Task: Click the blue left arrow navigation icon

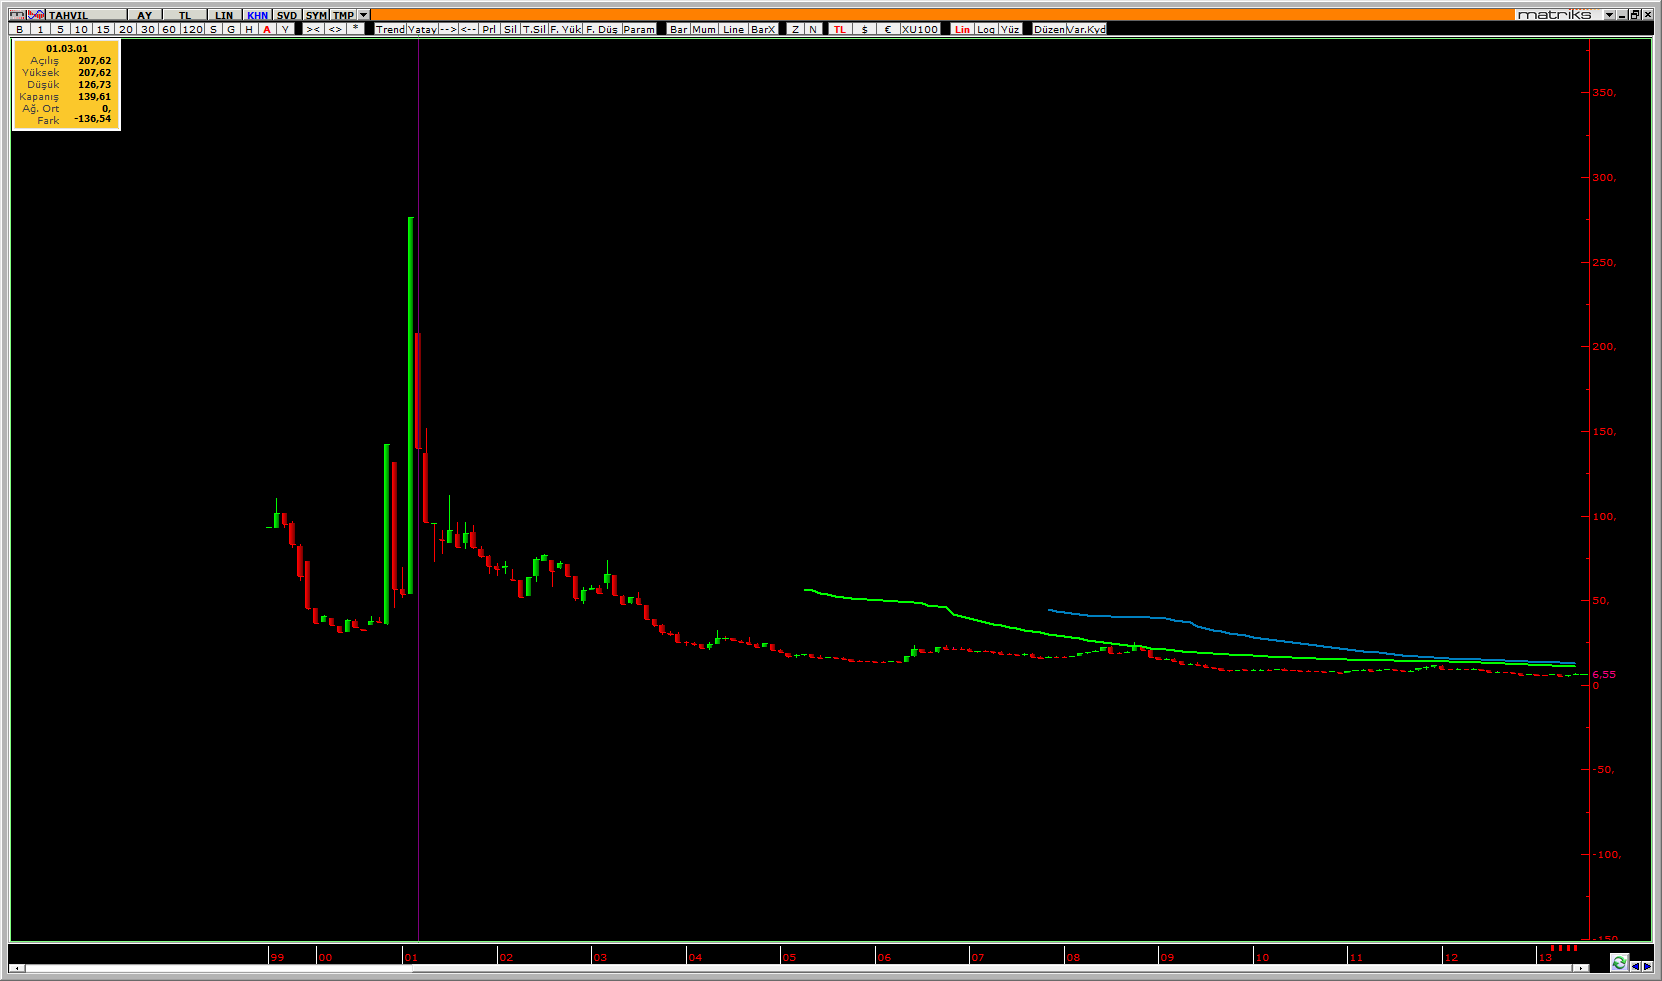Action: click(x=1636, y=966)
